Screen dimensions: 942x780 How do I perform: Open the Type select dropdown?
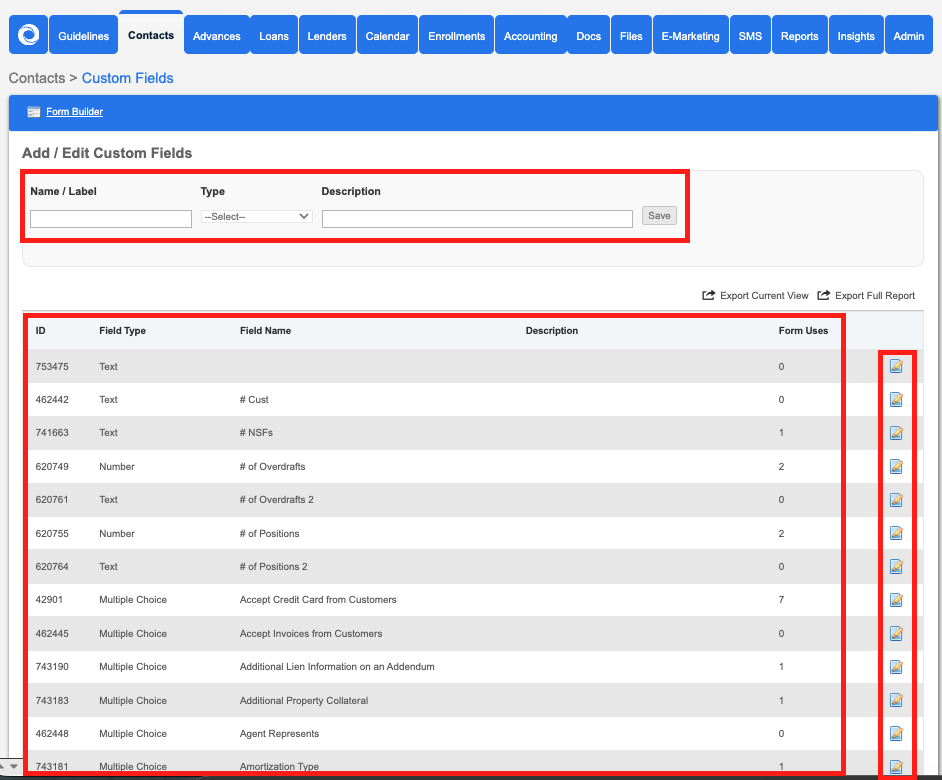pos(257,216)
